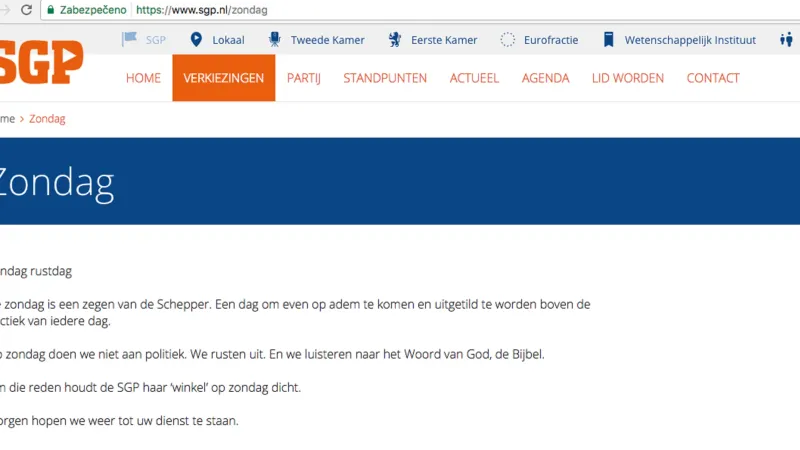Click the line 'hopen we weer tot uw dienst'
This screenshot has width=800, height=450.
119,421
